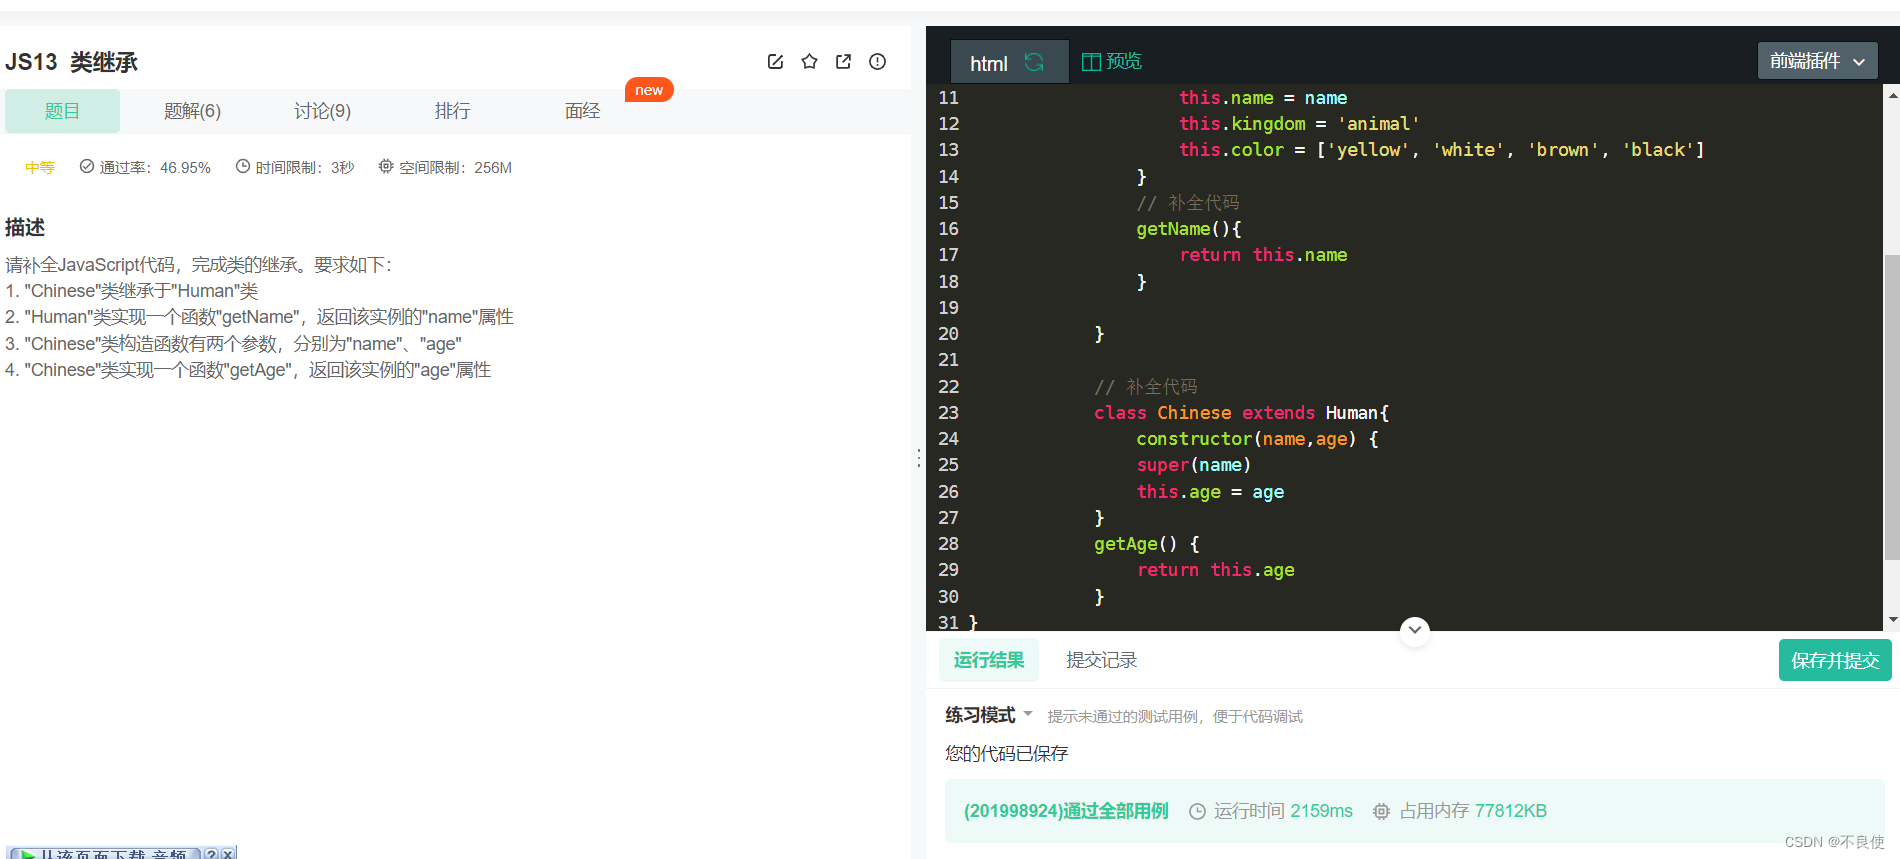Switch to the 运行结果 tab
The height and width of the screenshot is (859, 1900).
click(x=988, y=660)
